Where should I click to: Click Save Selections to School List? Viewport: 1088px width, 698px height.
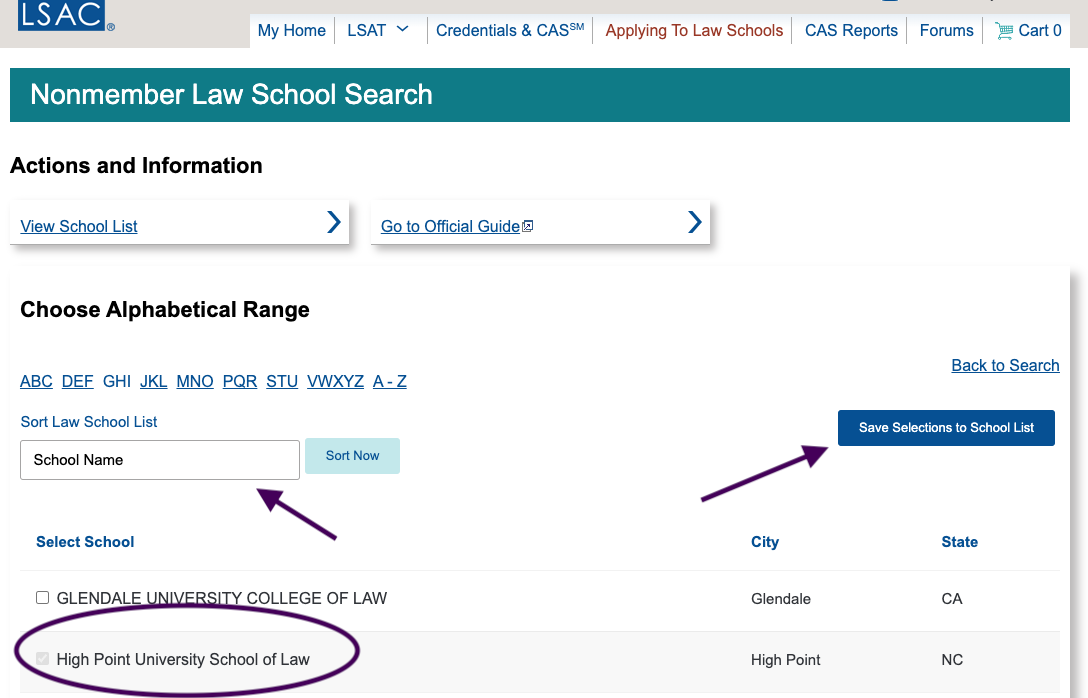point(946,427)
